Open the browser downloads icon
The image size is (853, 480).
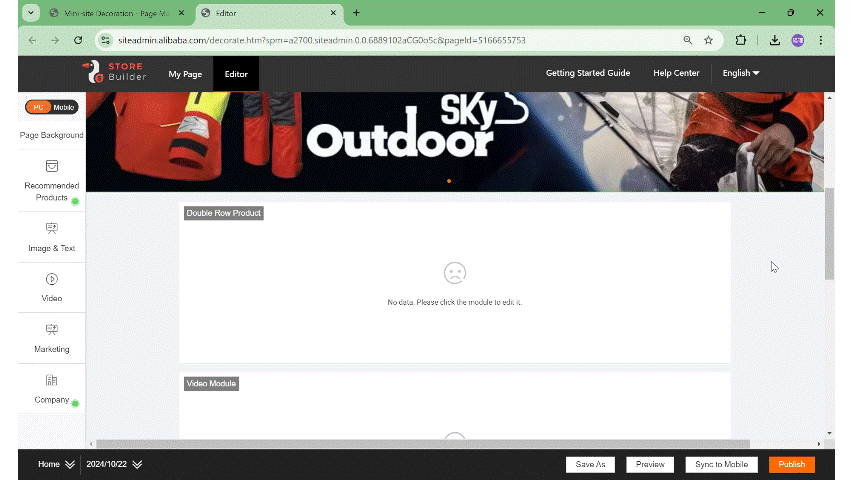[x=775, y=40]
